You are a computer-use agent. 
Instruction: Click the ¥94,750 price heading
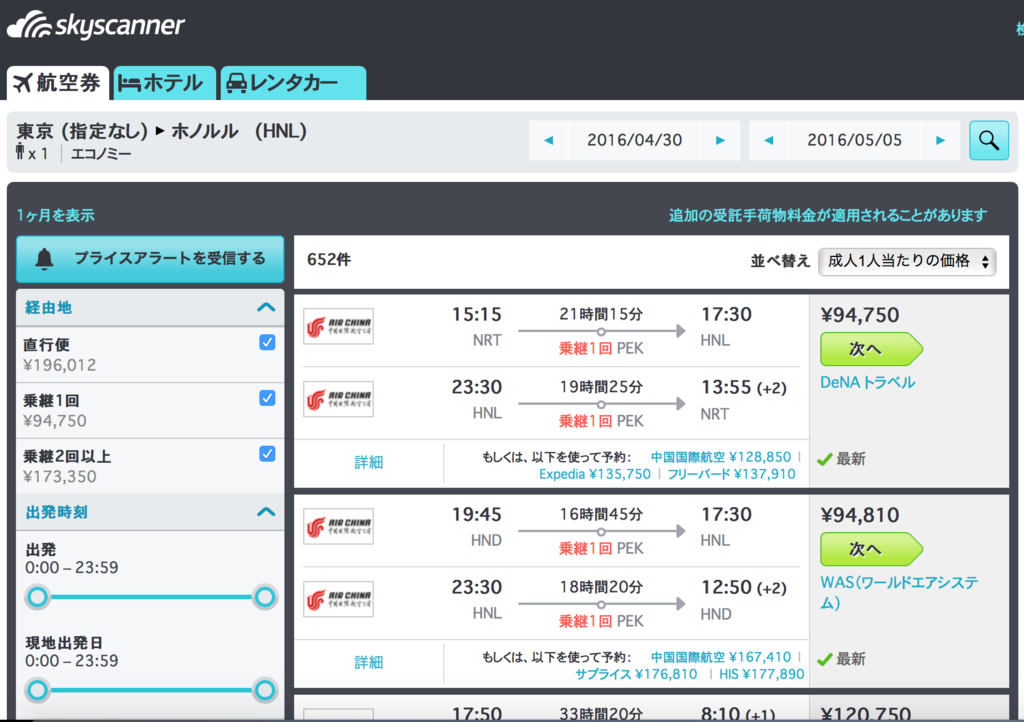click(860, 315)
